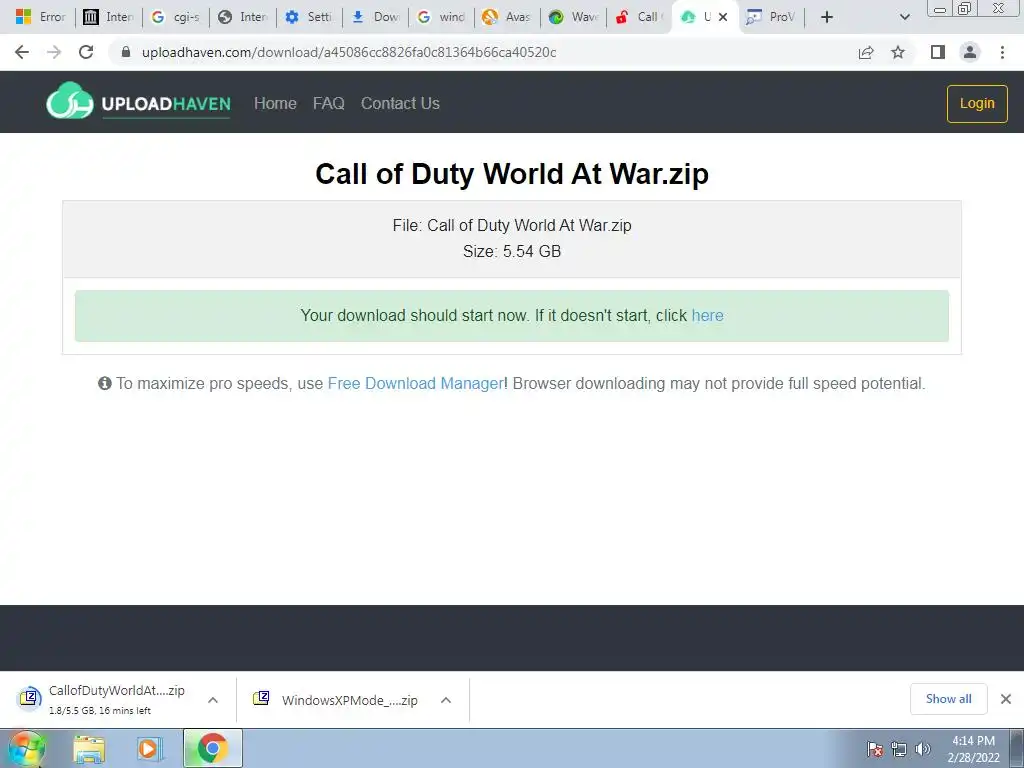
Task: Click the Chrome taskbar button
Action: click(x=213, y=748)
